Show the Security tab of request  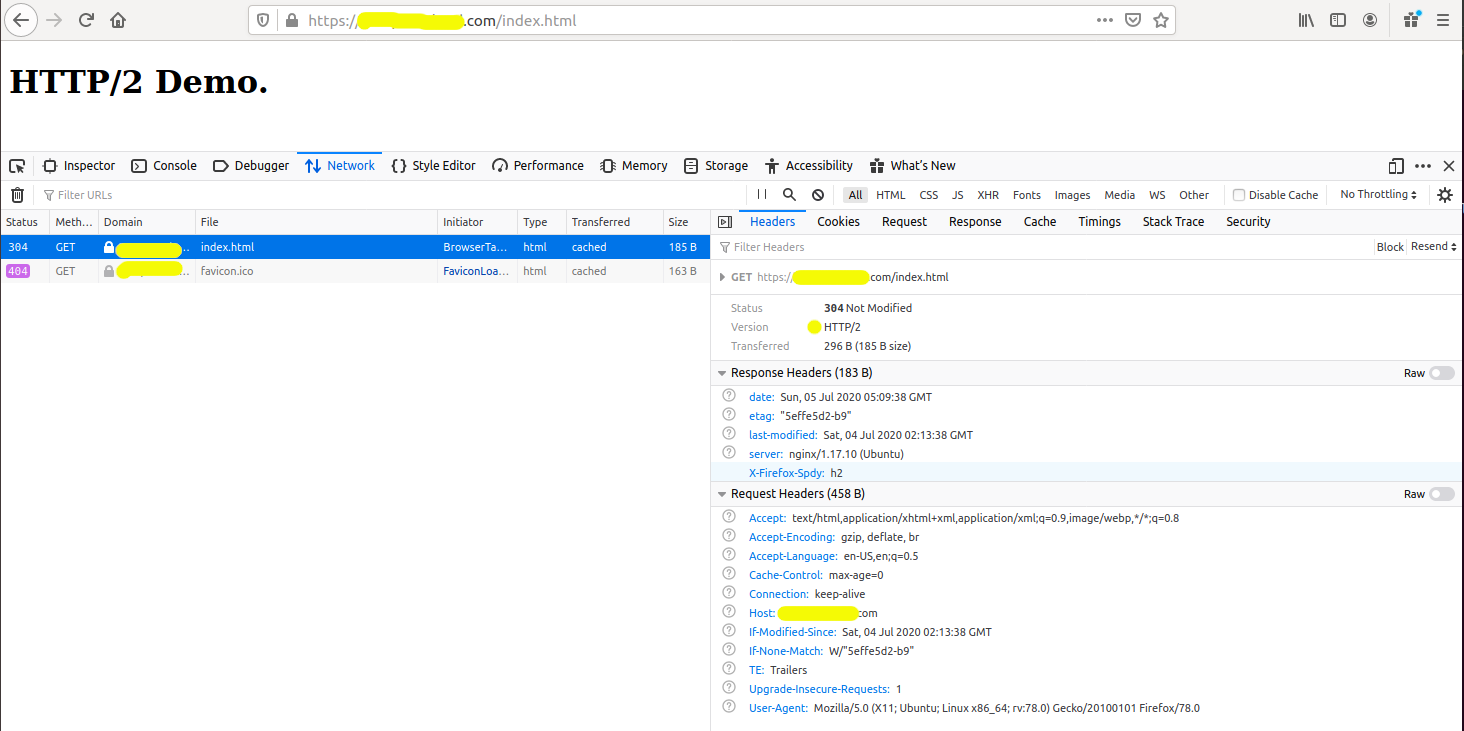point(1248,222)
